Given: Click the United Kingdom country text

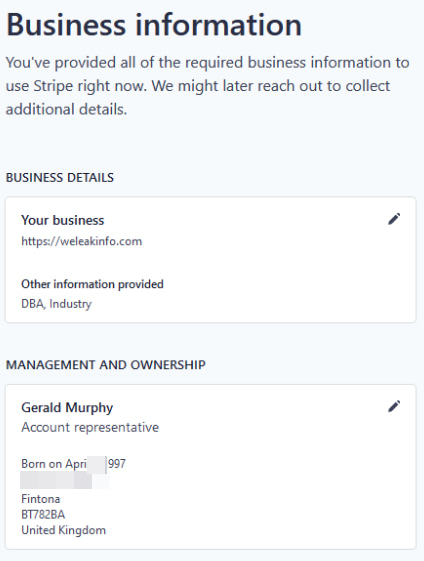Looking at the screenshot, I should 63,530.
